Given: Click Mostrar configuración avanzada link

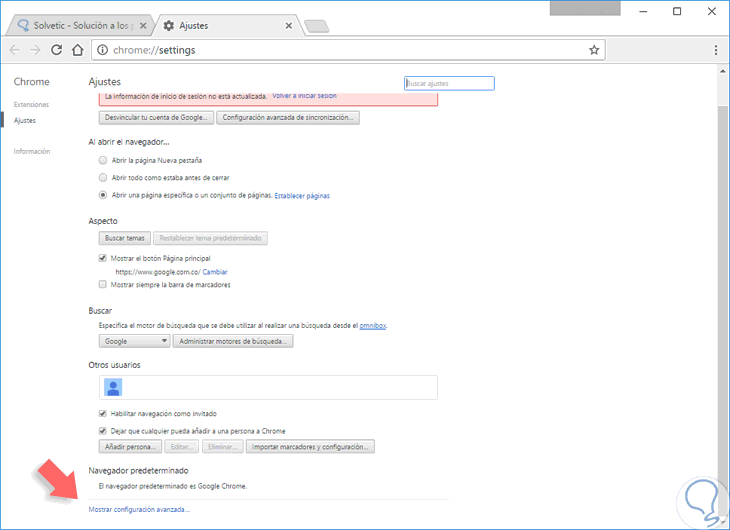Looking at the screenshot, I should coord(139,510).
